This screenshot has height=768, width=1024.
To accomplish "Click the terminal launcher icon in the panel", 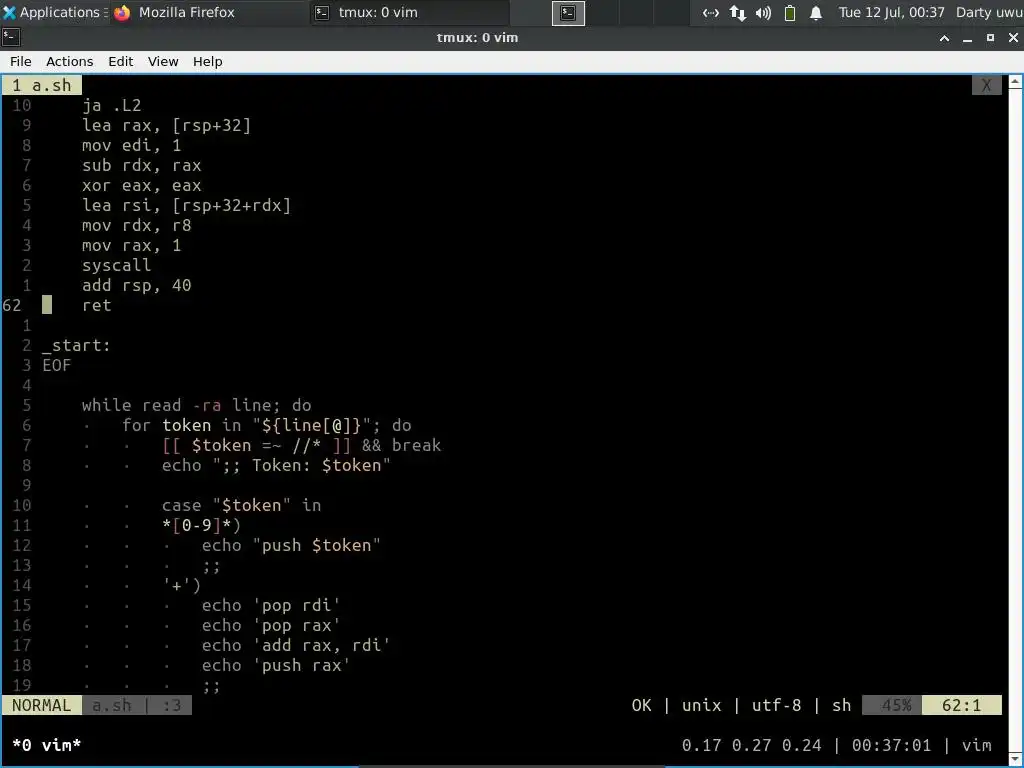I will coord(568,12).
